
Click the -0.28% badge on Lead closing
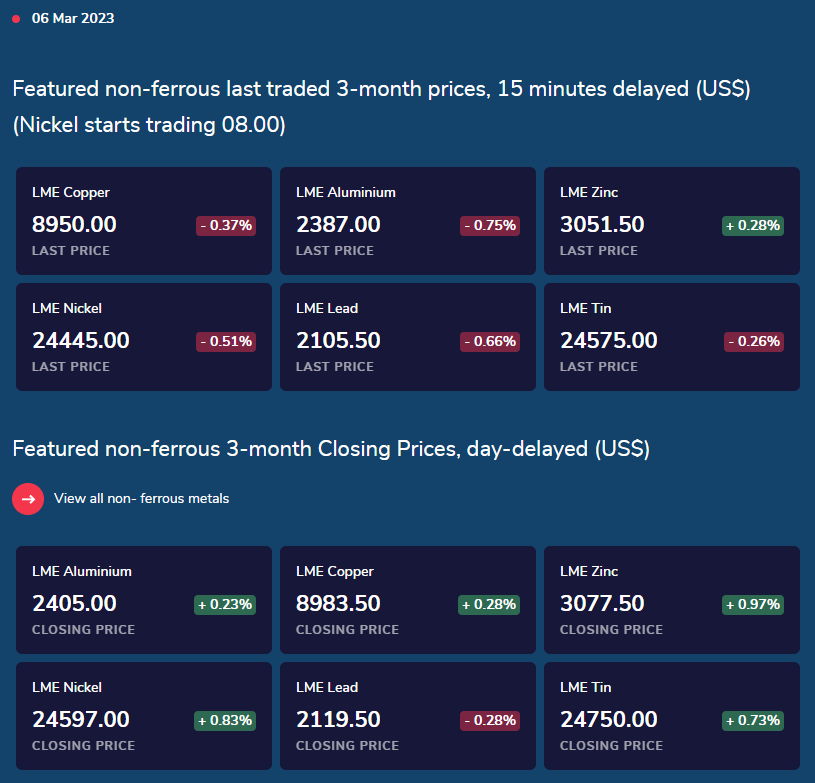point(490,721)
